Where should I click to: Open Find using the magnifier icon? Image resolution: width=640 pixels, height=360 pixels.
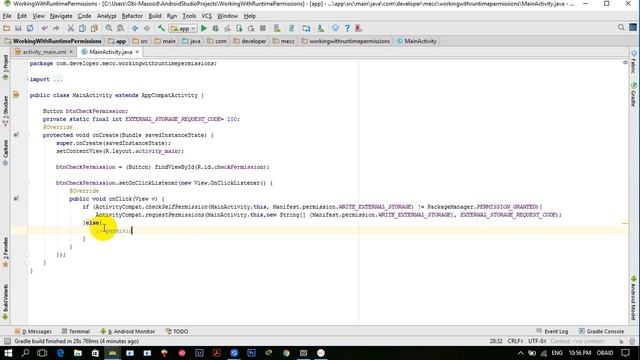(x=109, y=28)
